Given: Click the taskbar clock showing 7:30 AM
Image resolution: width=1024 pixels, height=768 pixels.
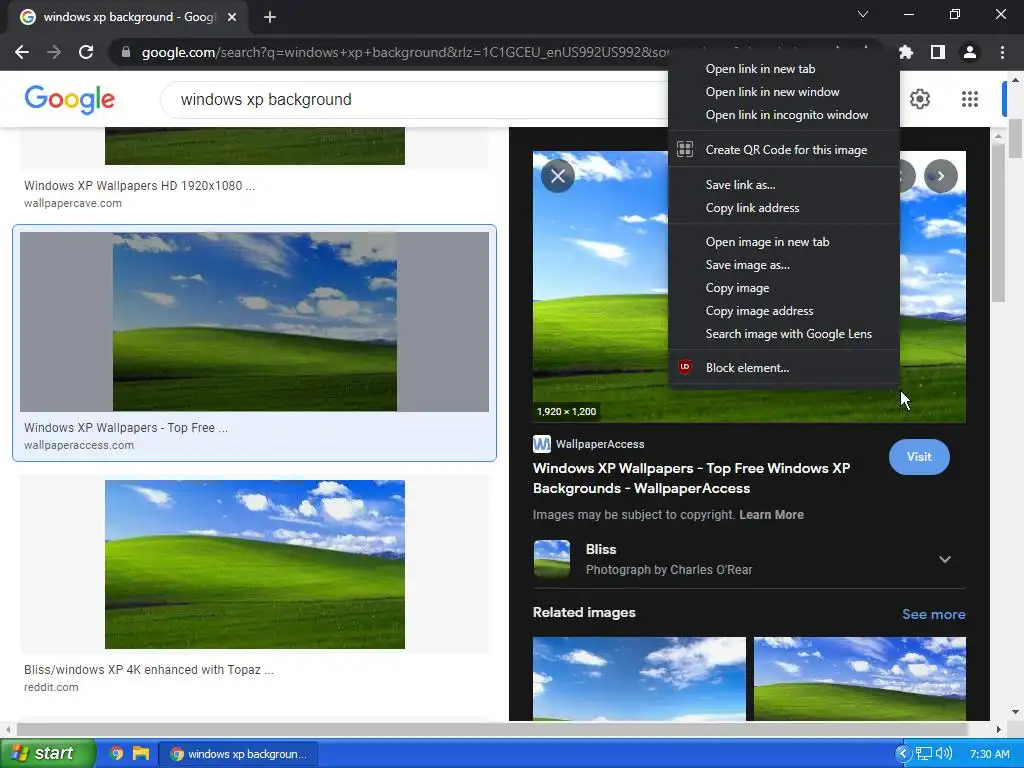Looking at the screenshot, I should [989, 754].
